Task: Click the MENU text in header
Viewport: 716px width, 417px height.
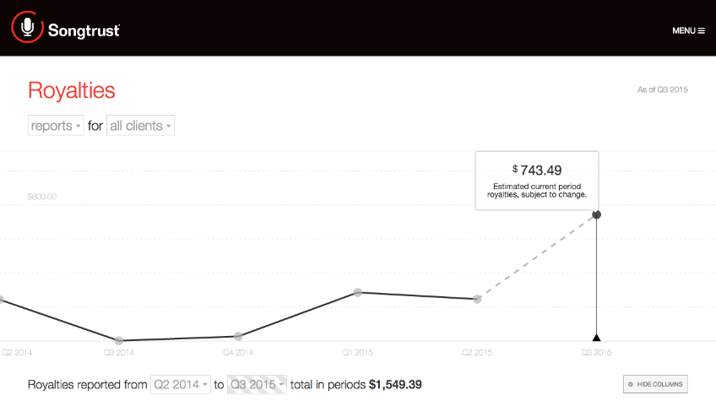Action: (684, 31)
